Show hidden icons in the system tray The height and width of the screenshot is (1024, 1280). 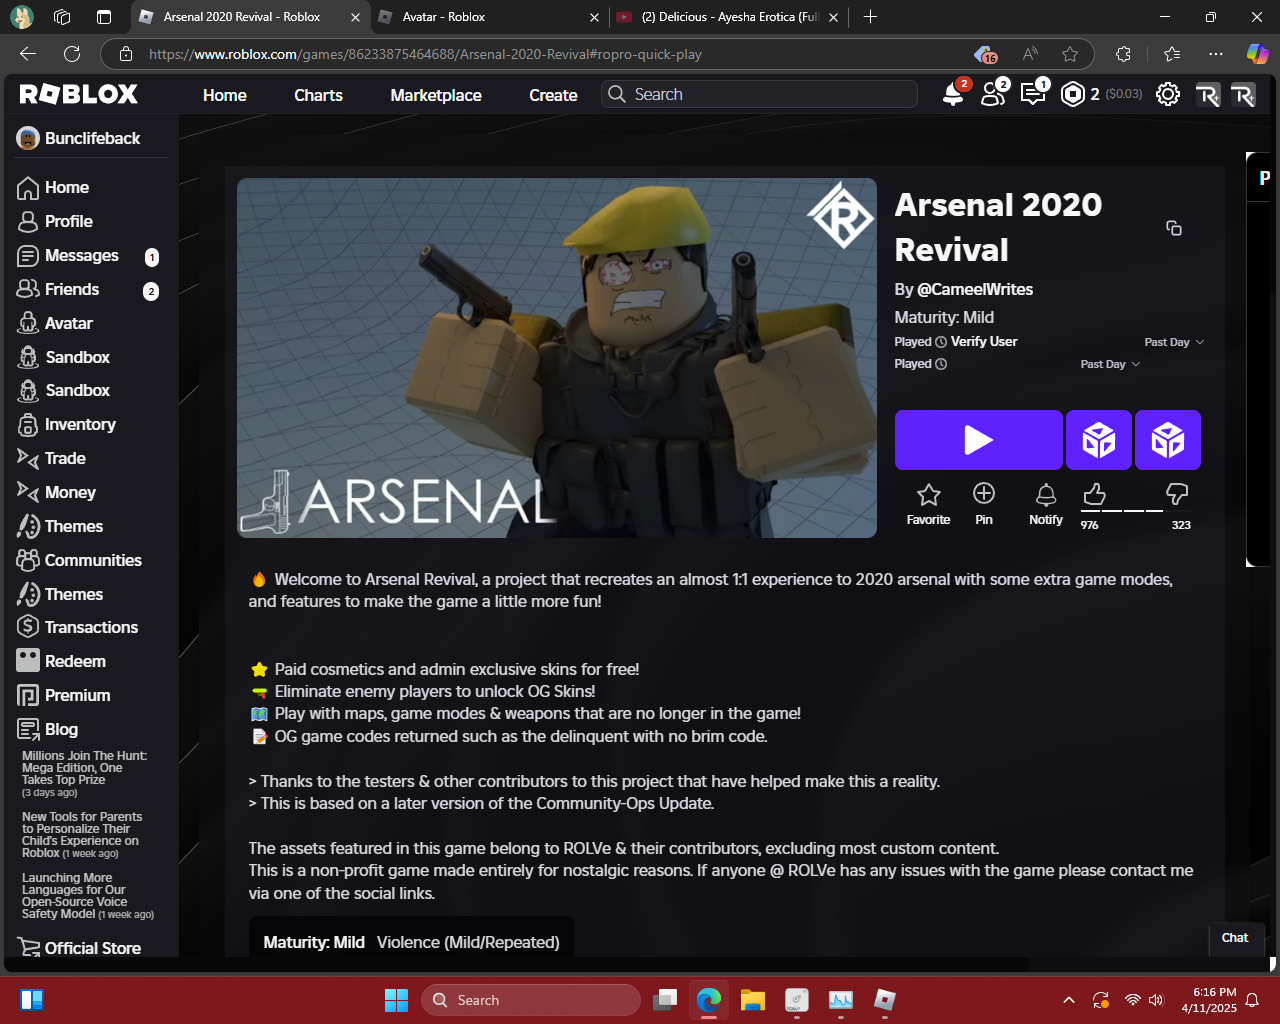click(1069, 1000)
